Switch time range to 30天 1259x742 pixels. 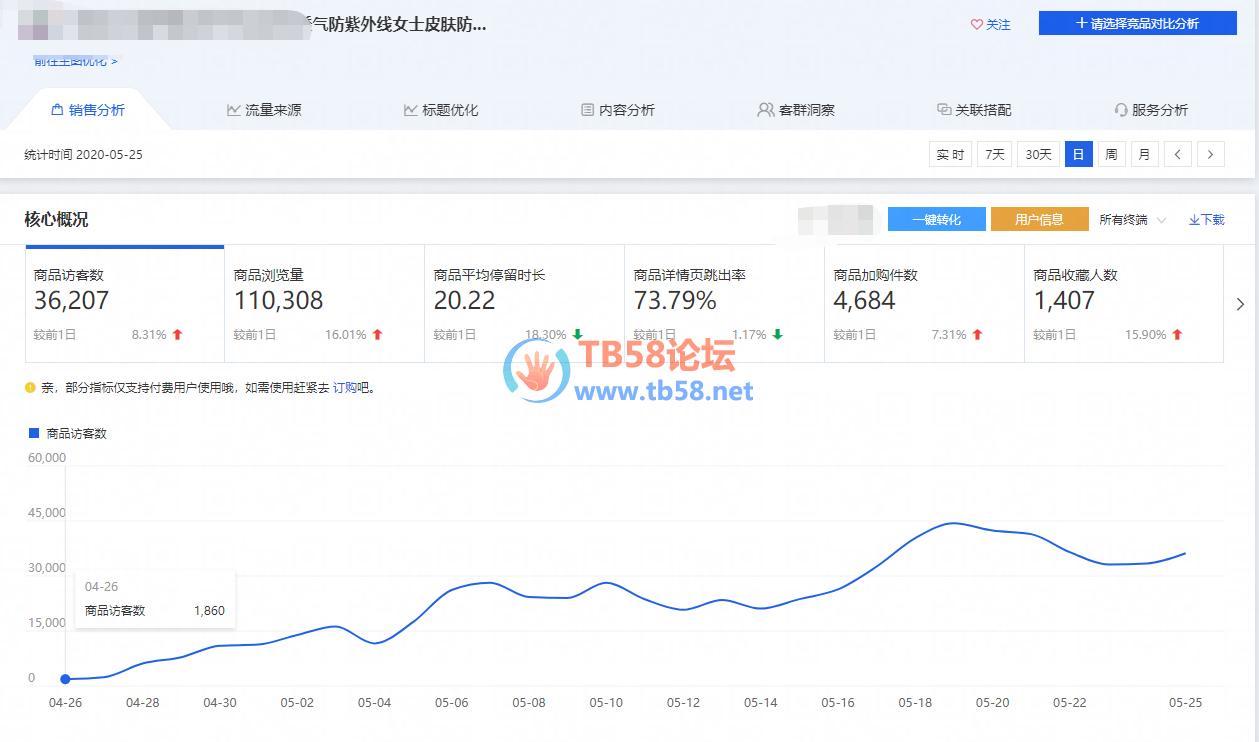pos(1038,154)
